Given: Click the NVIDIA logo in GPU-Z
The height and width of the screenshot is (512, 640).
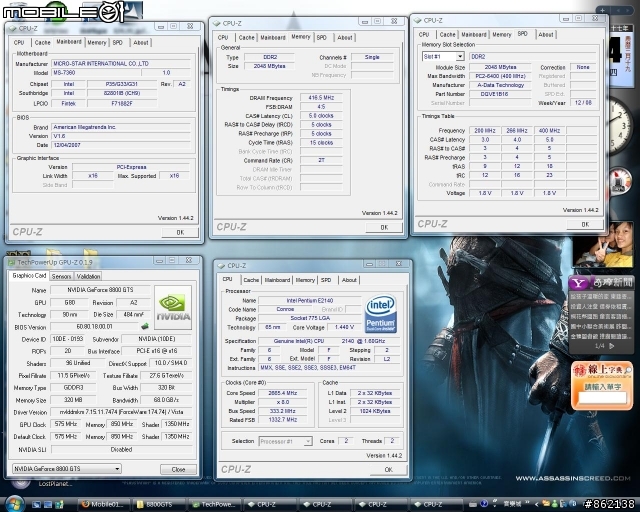Looking at the screenshot, I should pos(173,307).
